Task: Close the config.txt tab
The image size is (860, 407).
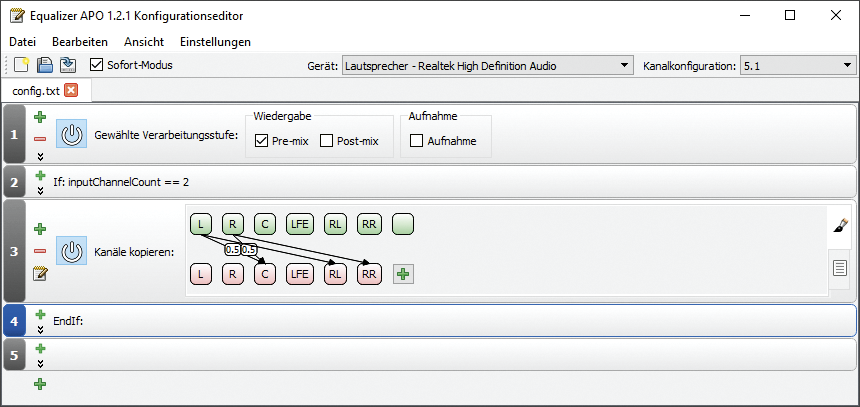Action: click(70, 90)
